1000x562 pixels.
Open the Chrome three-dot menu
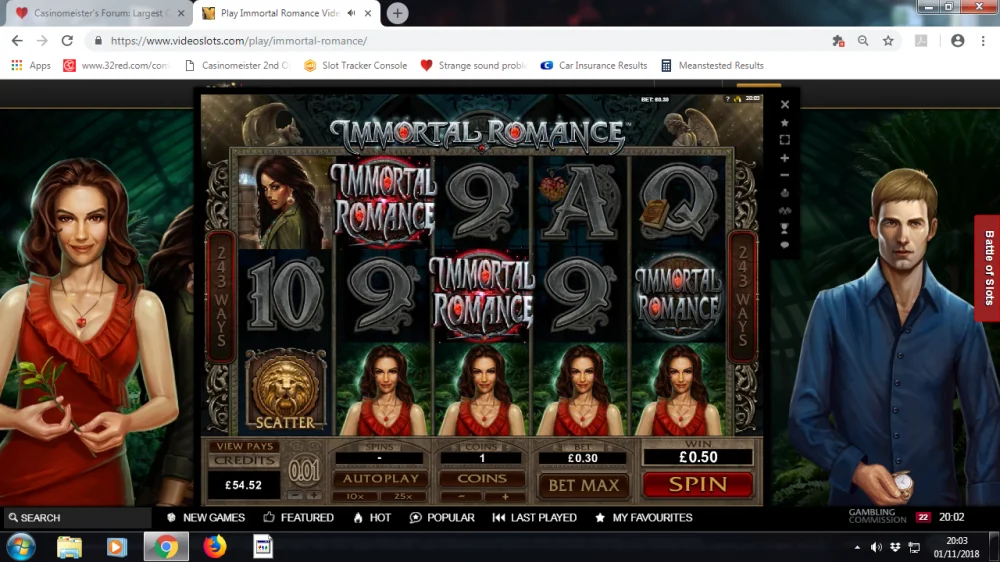click(x=983, y=41)
